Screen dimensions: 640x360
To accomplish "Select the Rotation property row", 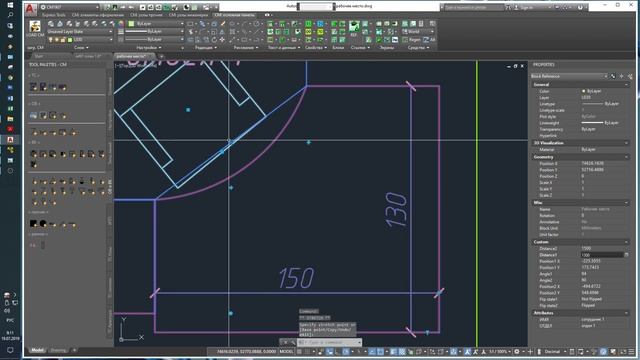I will (x=580, y=216).
